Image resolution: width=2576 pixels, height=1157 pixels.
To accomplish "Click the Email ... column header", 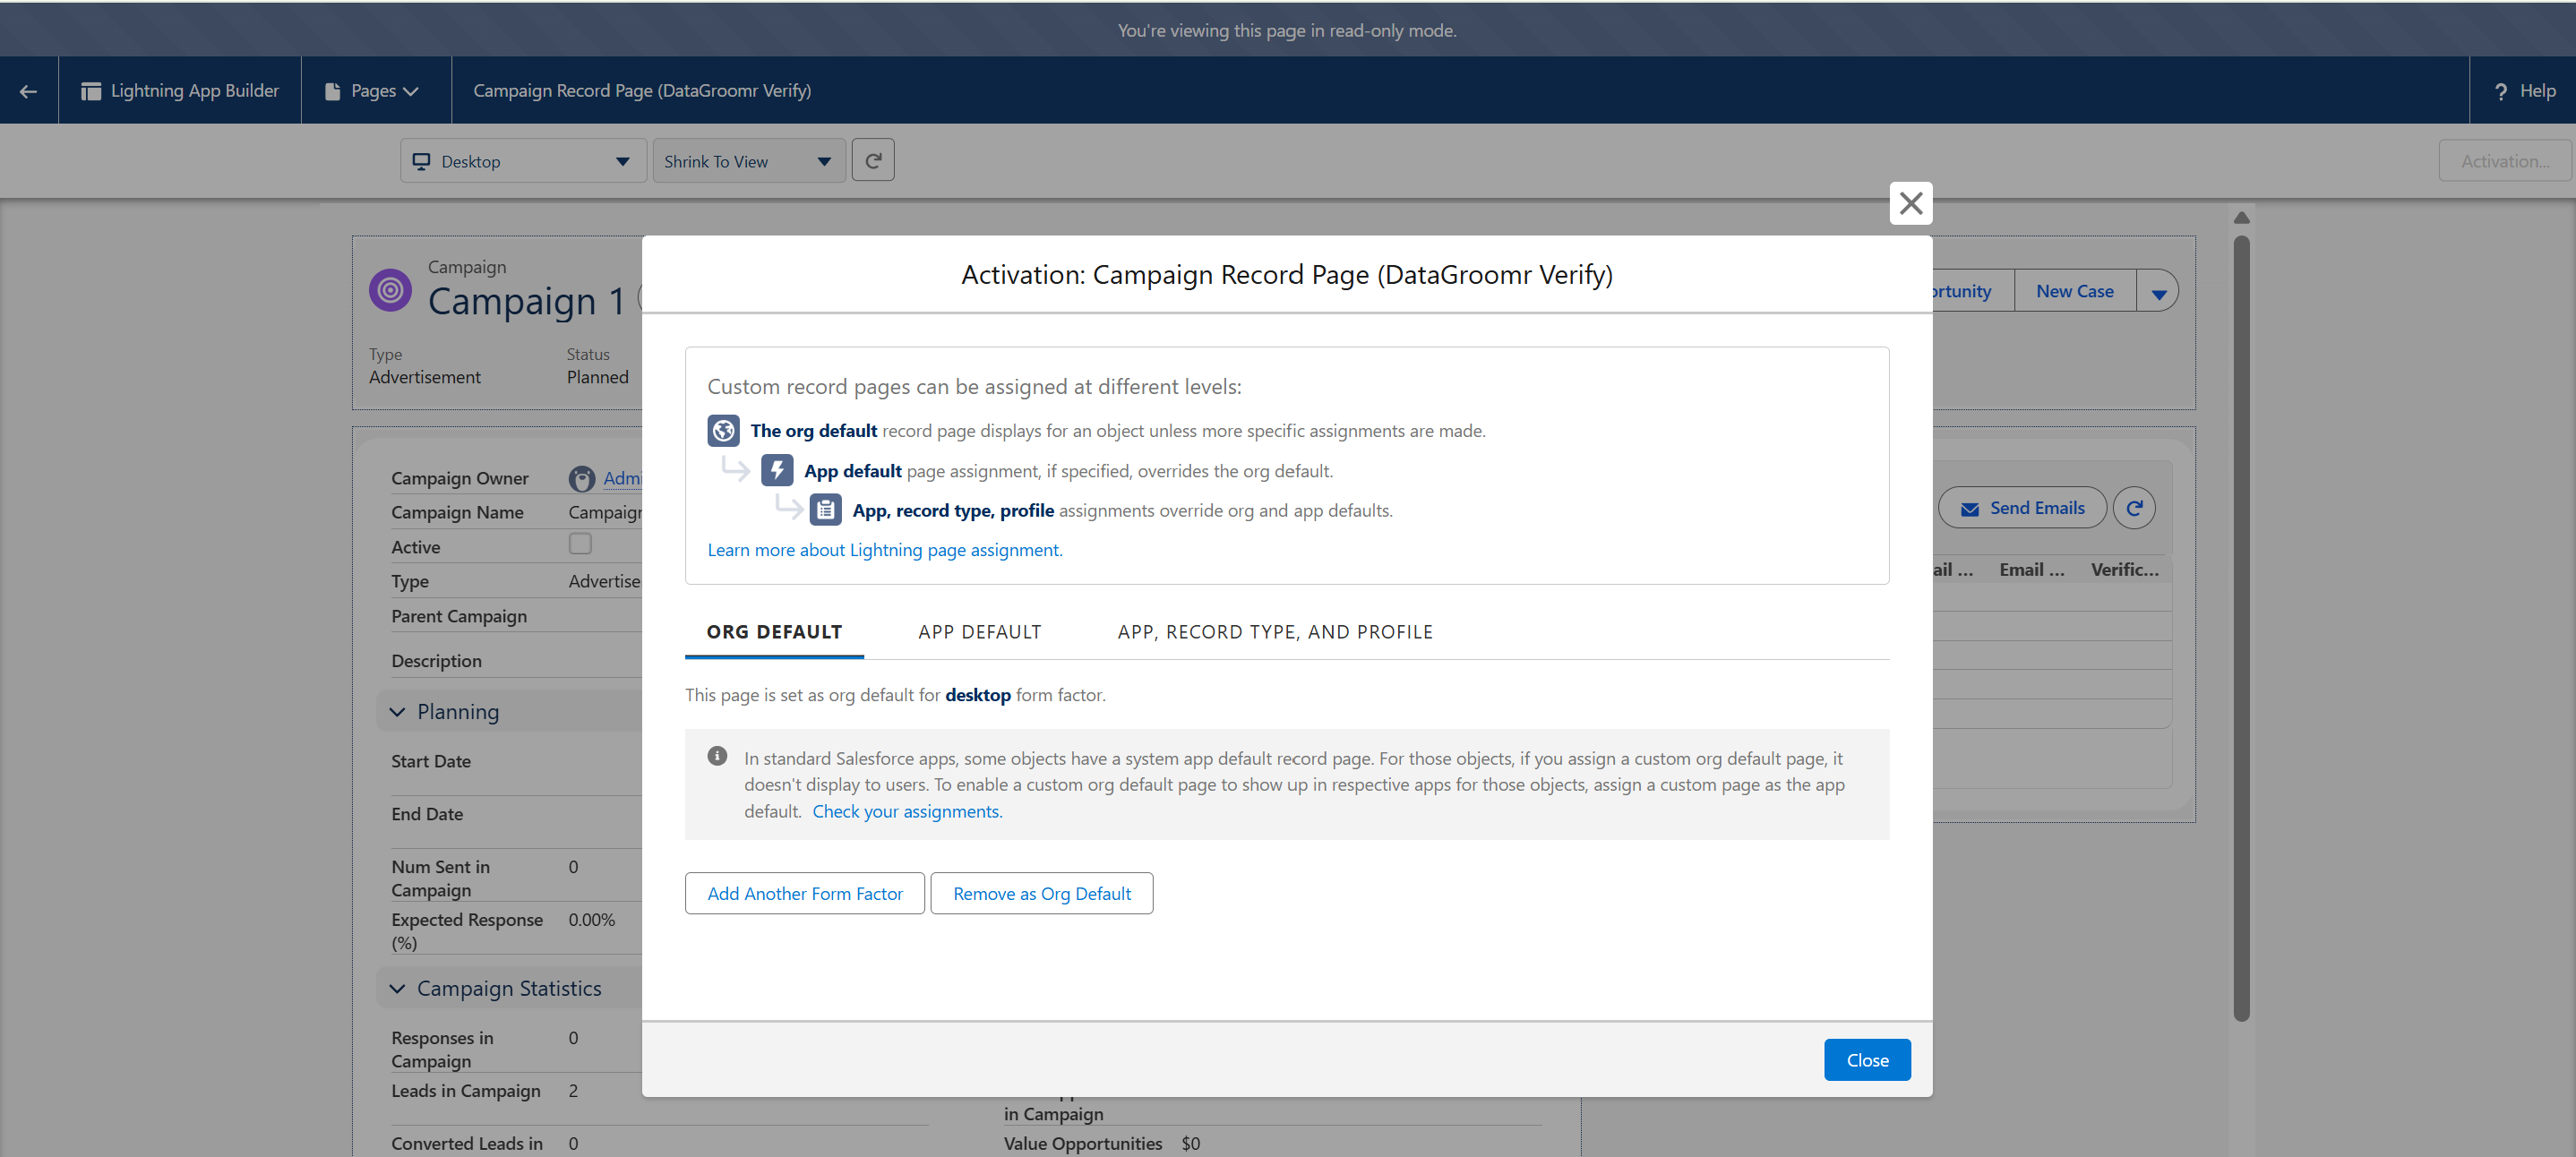I will [x=2031, y=570].
